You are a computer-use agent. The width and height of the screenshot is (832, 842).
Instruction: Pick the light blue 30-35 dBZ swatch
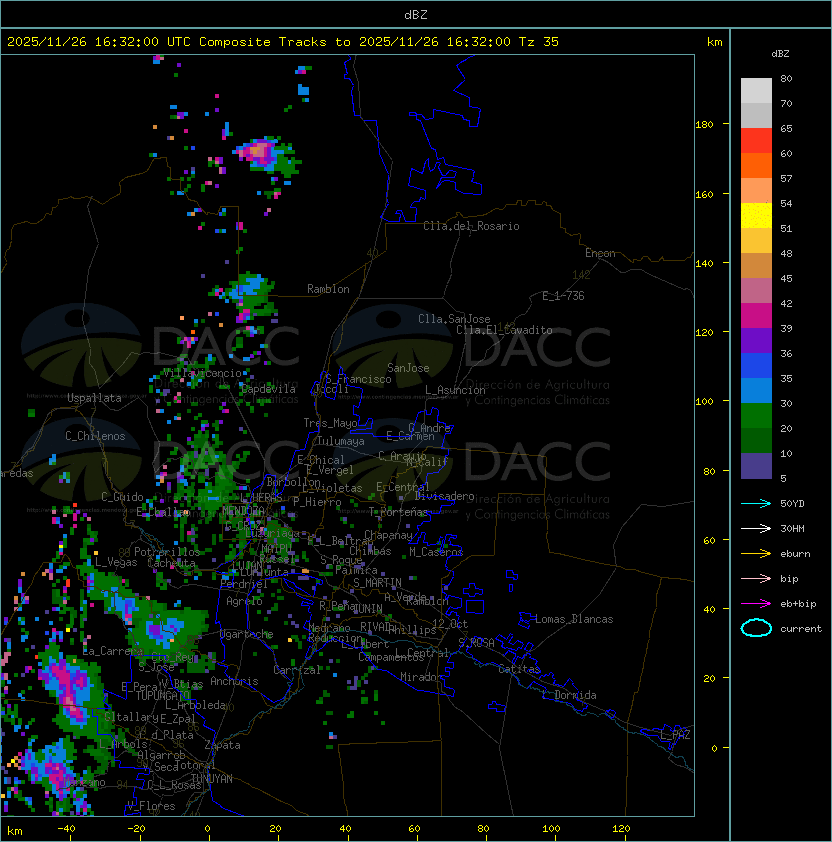tap(756, 390)
